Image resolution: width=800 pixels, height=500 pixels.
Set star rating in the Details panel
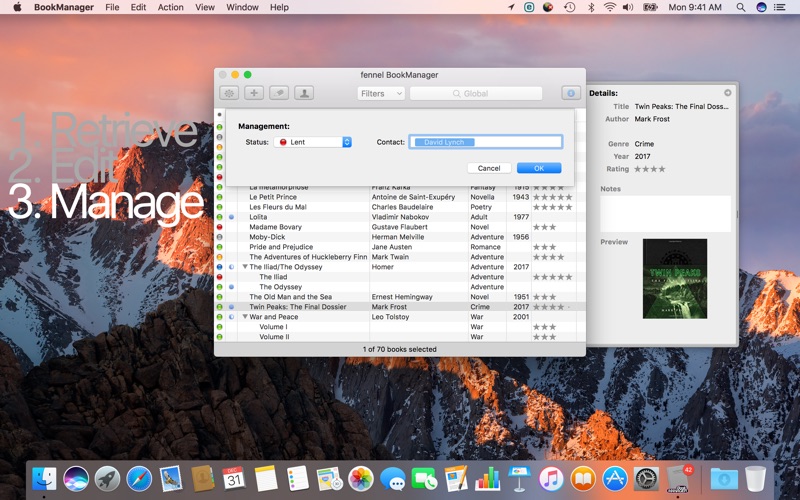click(649, 169)
